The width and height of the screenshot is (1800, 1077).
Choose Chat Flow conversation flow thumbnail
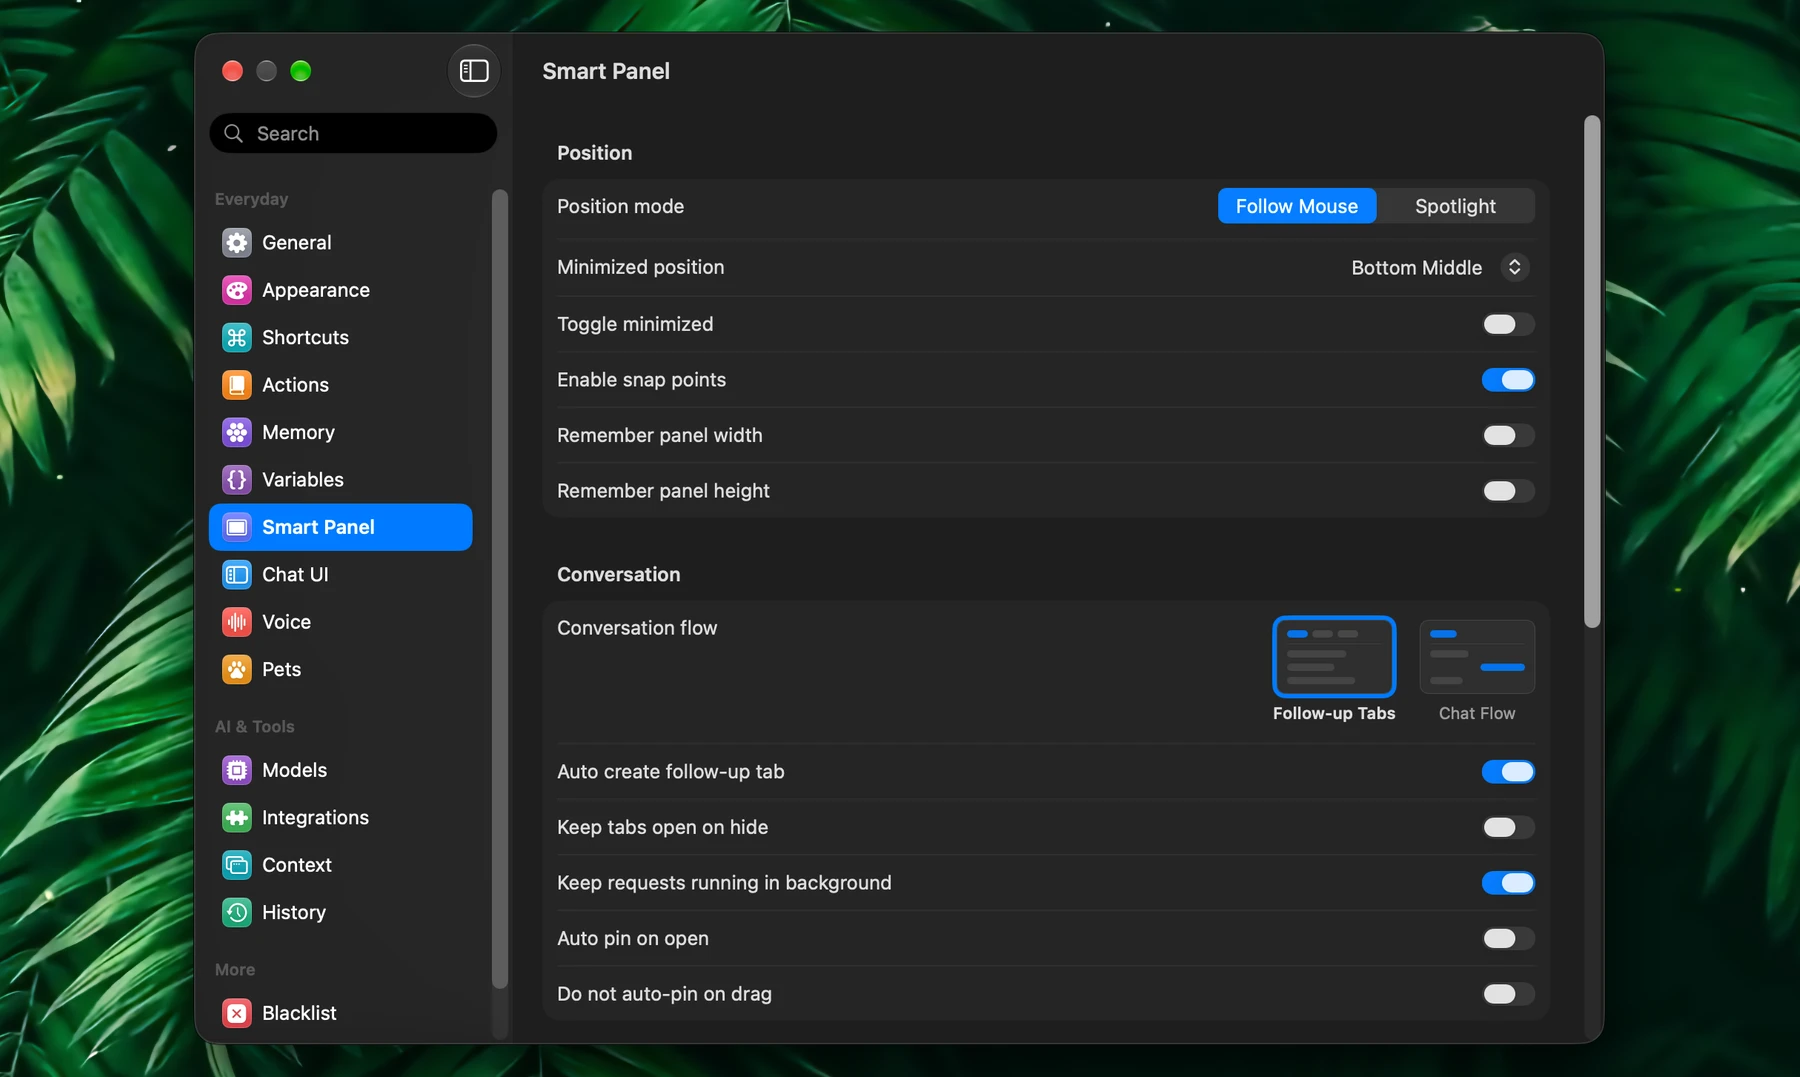point(1477,656)
